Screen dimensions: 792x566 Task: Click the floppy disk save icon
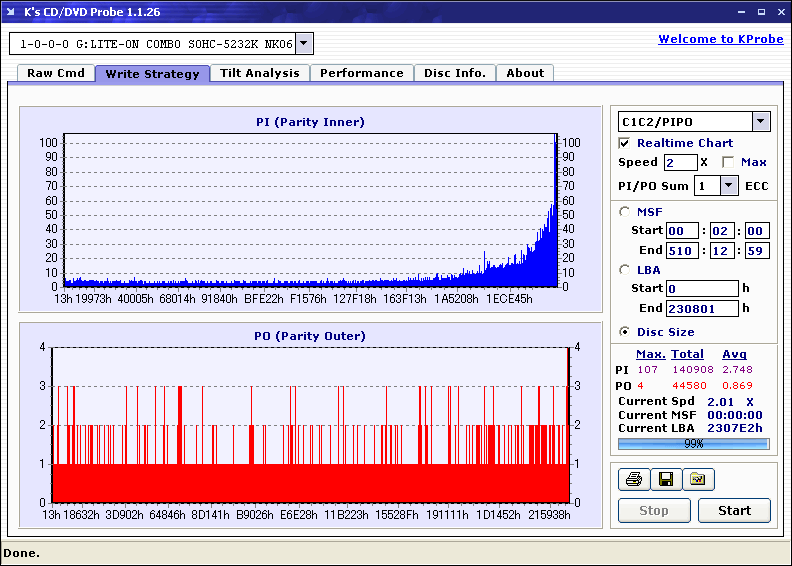pyautogui.click(x=665, y=480)
